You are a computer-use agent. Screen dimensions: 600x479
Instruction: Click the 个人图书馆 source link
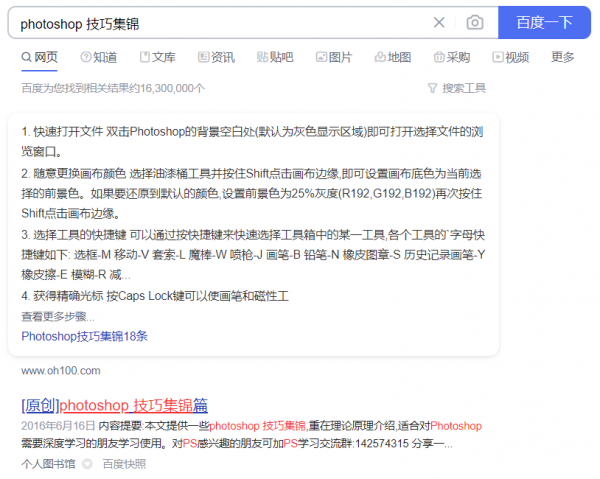coord(49,464)
